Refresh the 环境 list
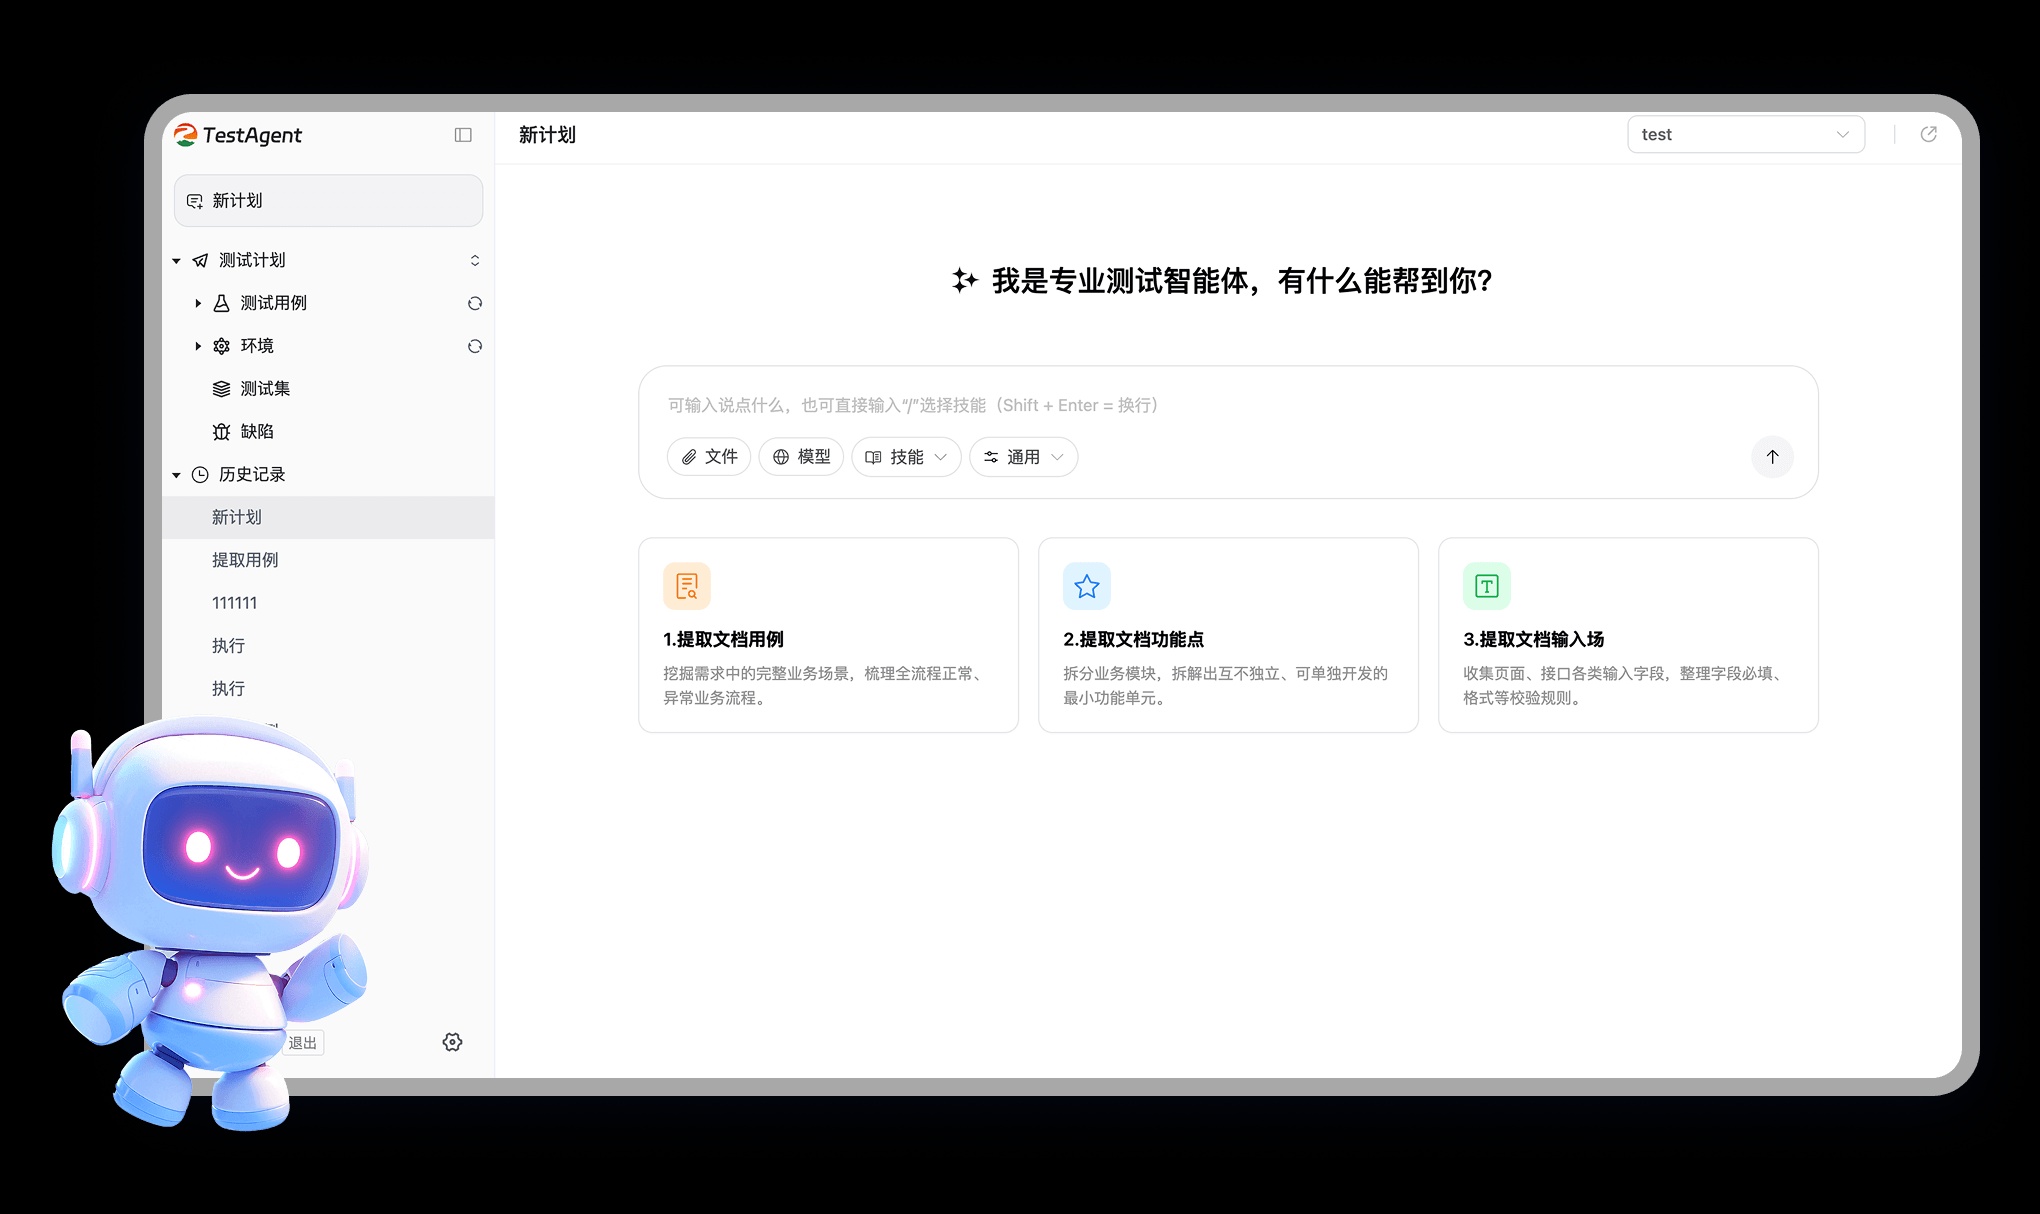Screen dimensions: 2040x1214 pyautogui.click(x=475, y=346)
